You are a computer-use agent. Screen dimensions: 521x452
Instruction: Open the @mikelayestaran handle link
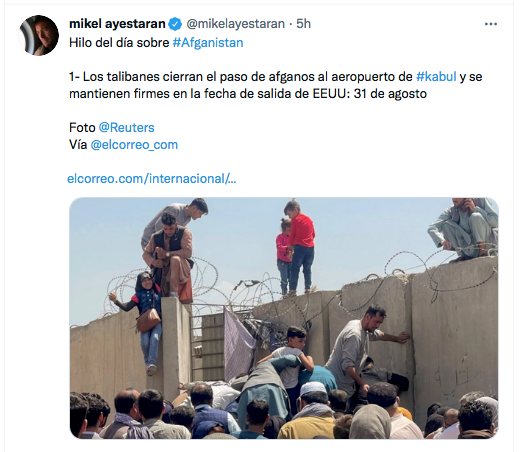(x=235, y=24)
